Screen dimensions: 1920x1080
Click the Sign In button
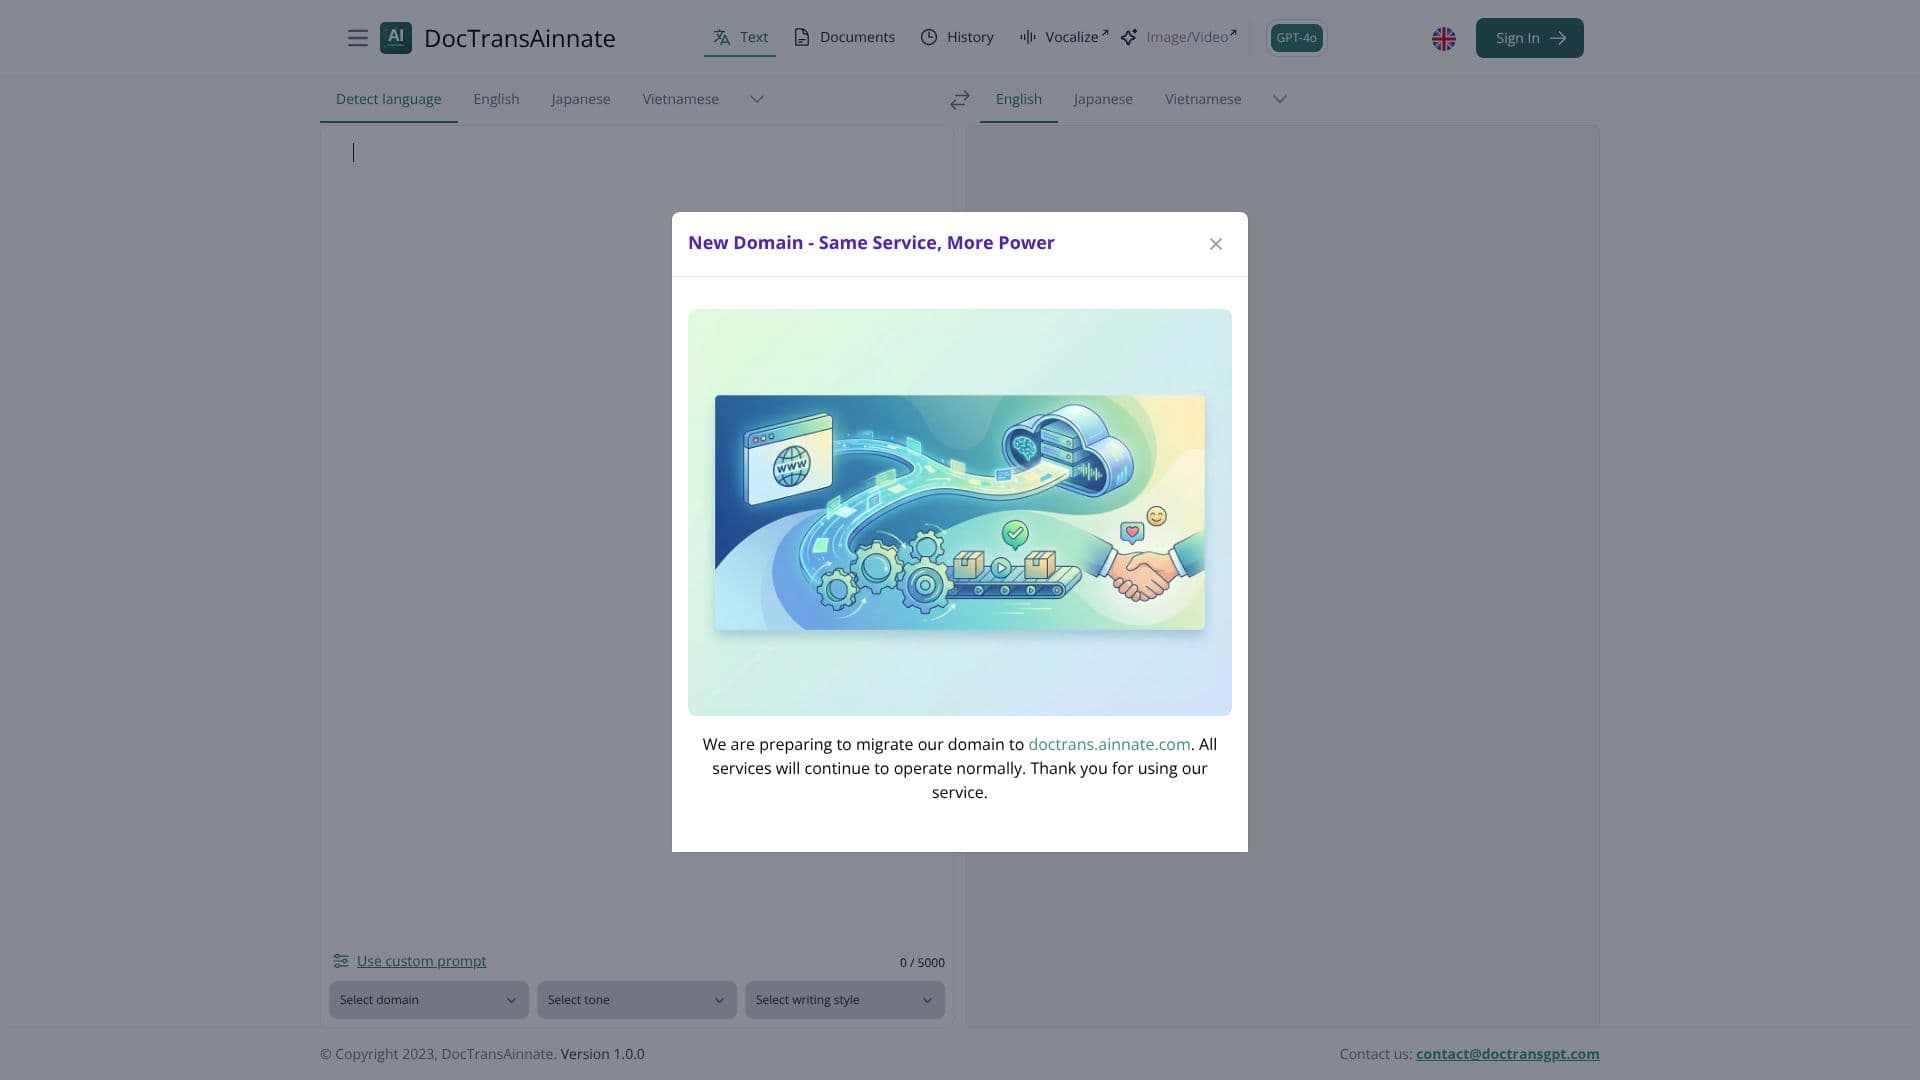click(x=1529, y=38)
